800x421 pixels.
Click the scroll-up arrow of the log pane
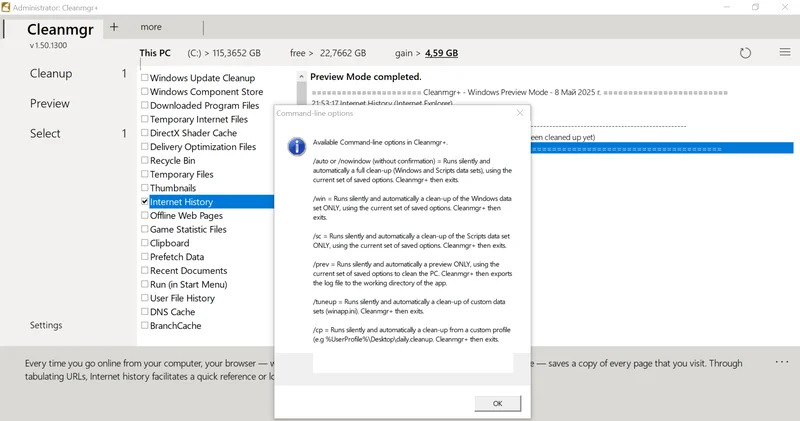pyautogui.click(x=302, y=77)
